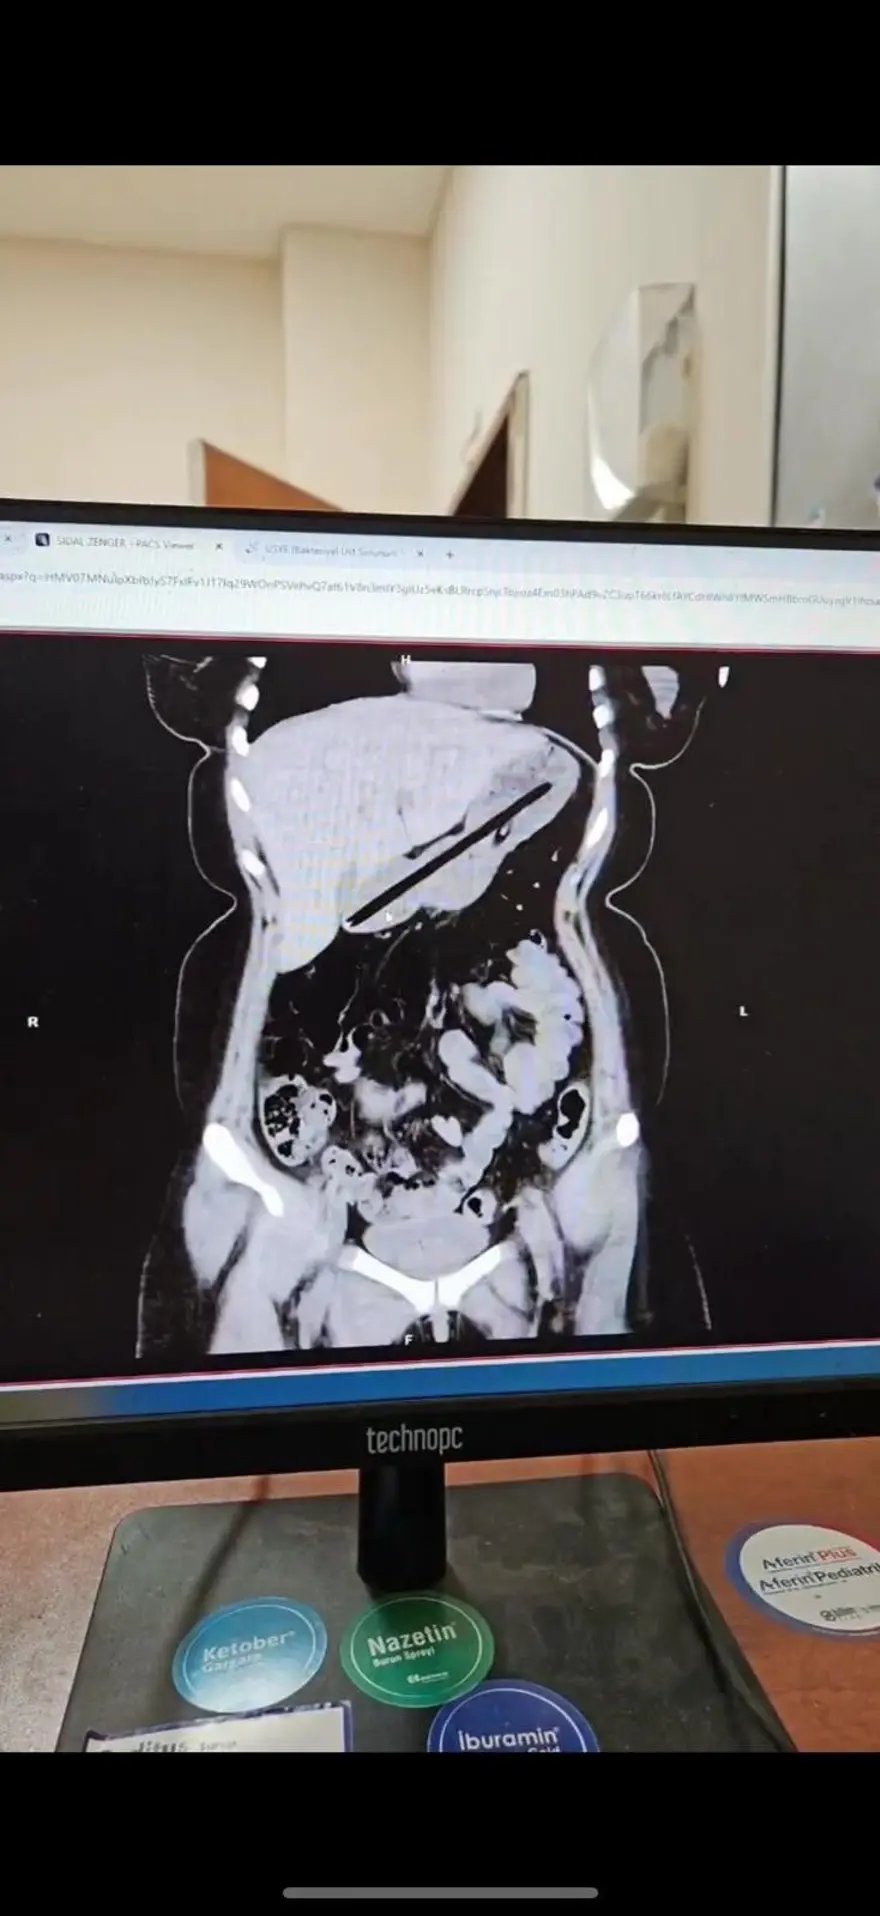Screen dimensions: 880x1916
Task: Click the F orientation marker below scan
Action: click(408, 1339)
